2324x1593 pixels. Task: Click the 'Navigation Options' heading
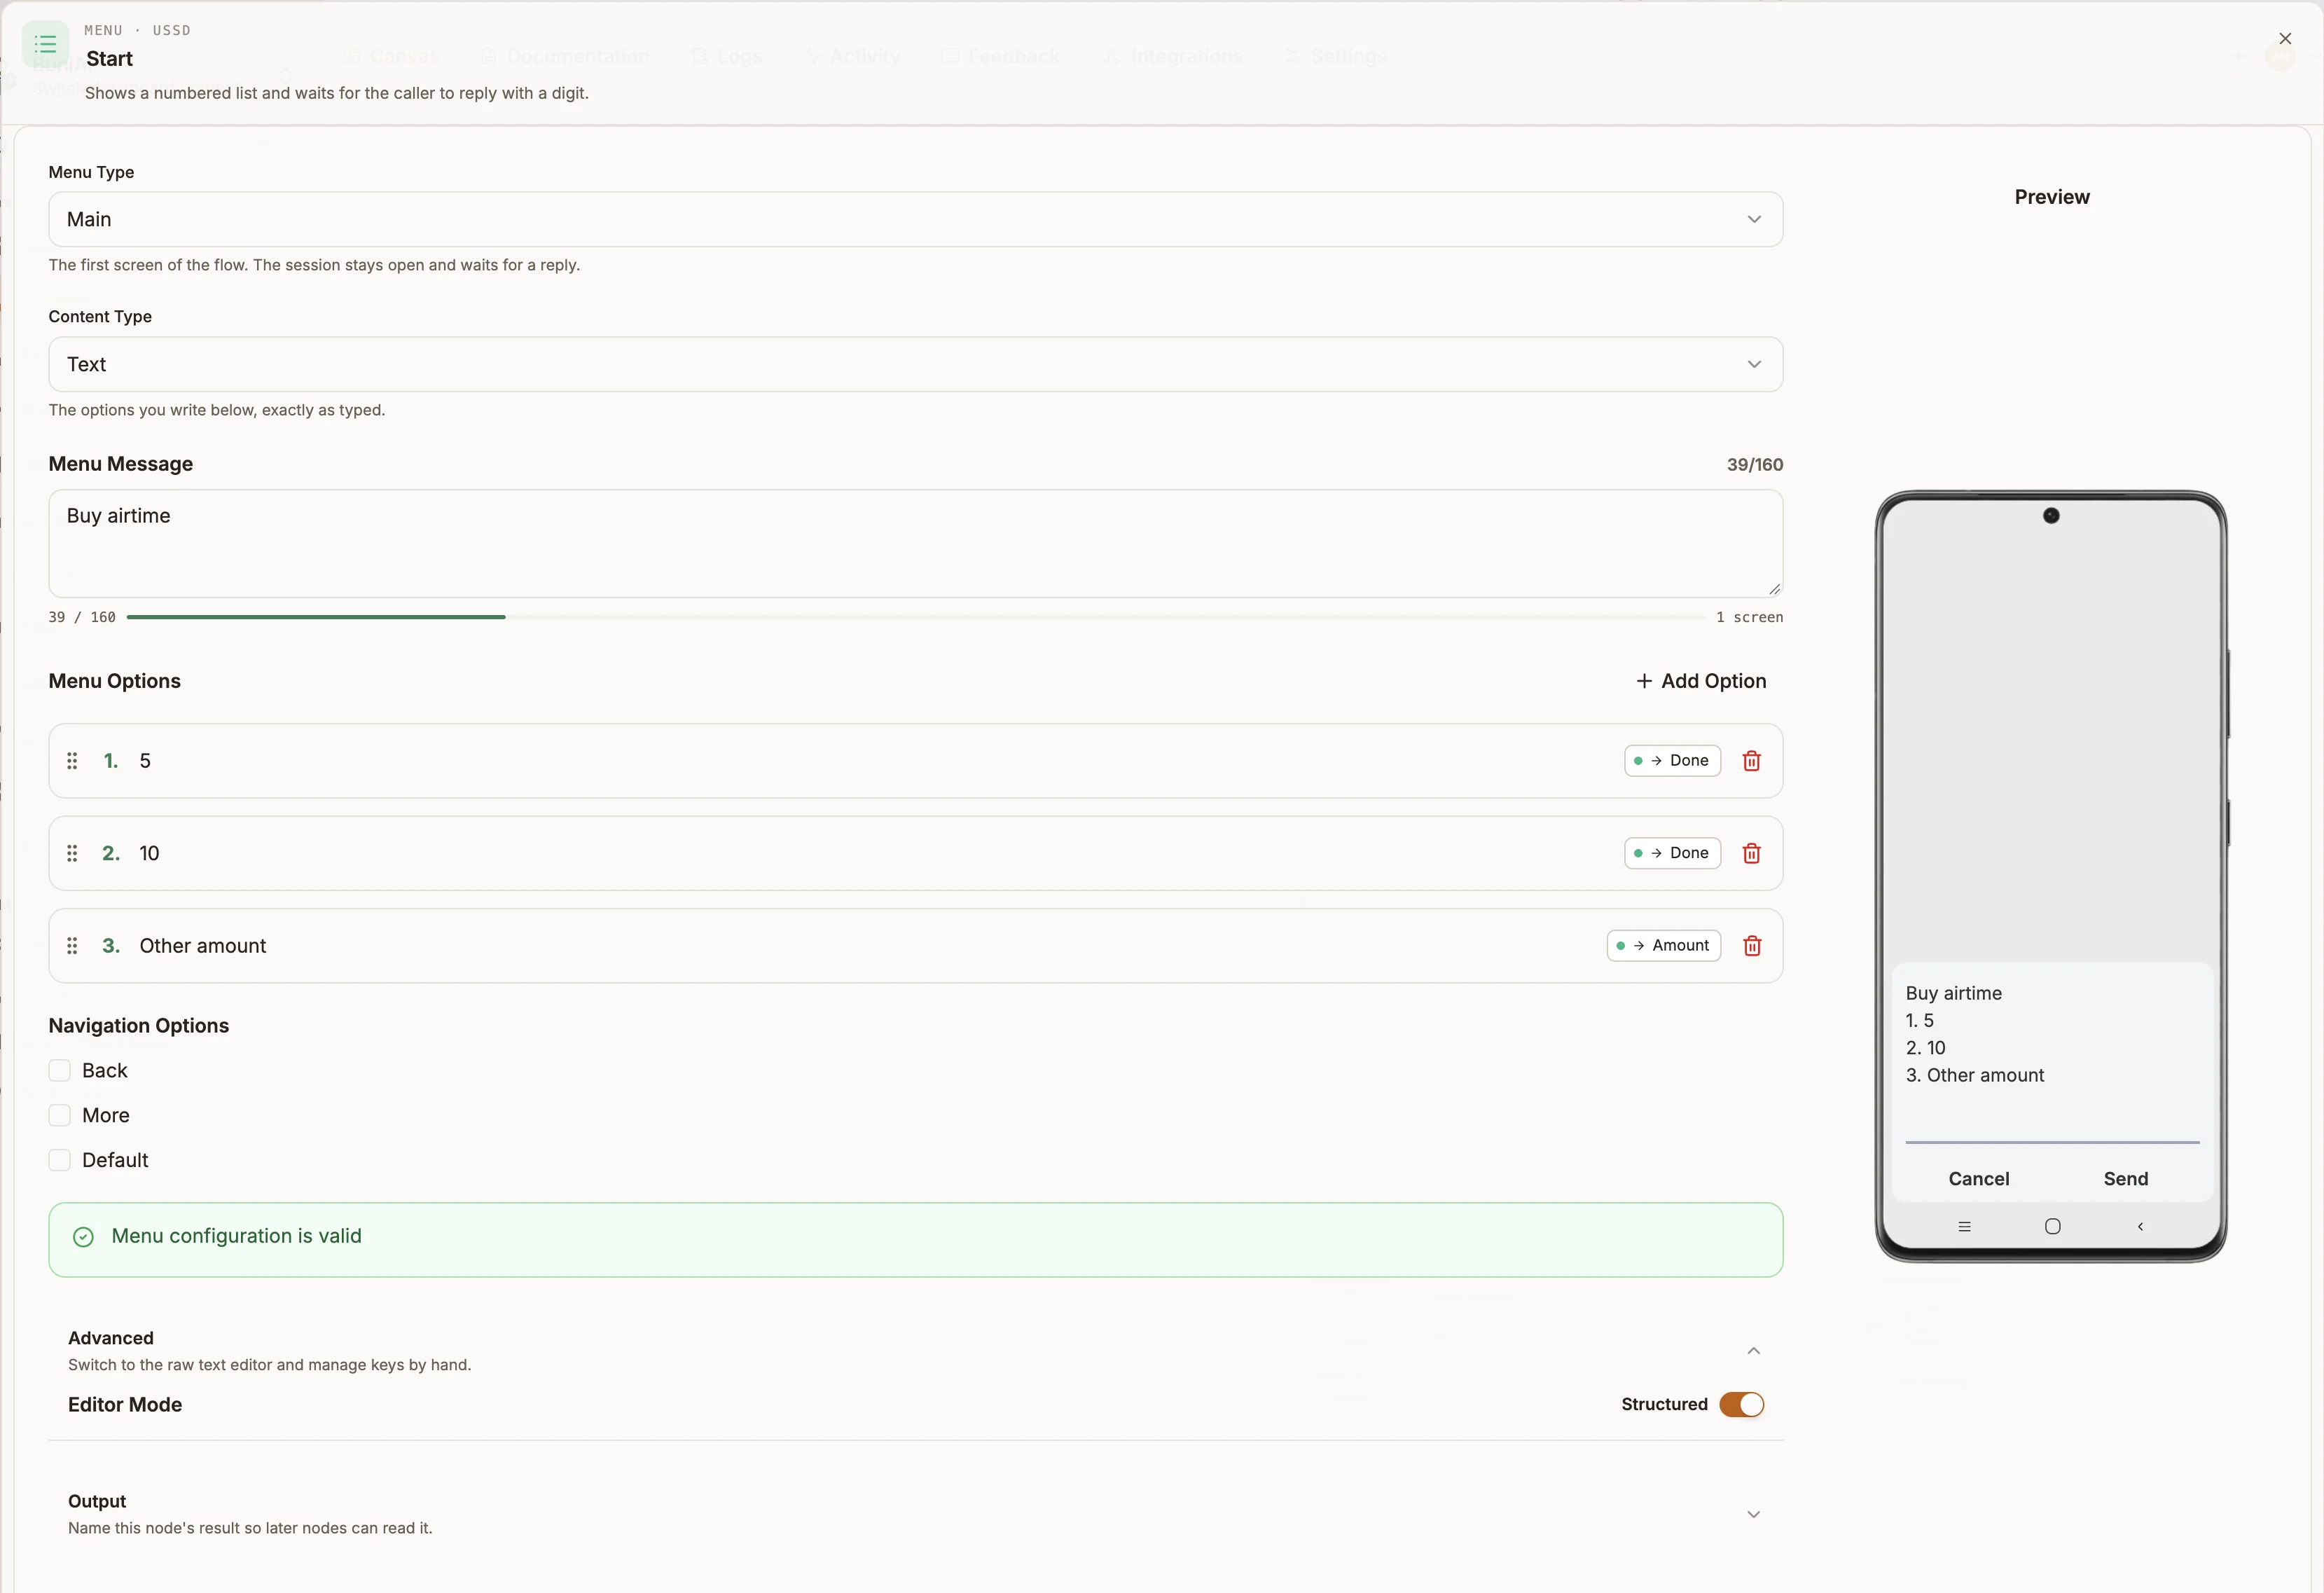(139, 1026)
